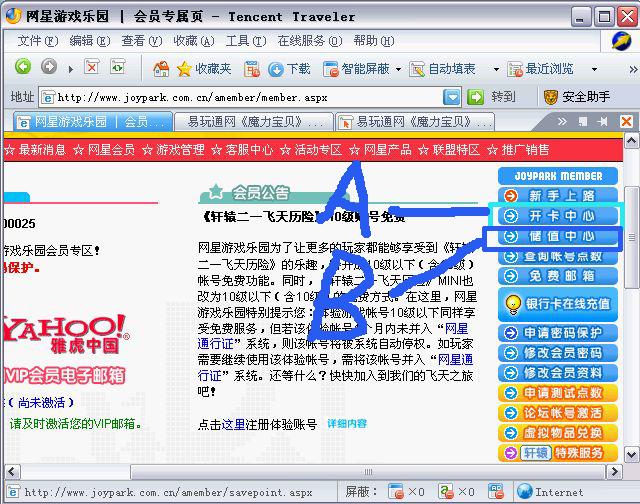Image resolution: width=640 pixels, height=504 pixels.
Task: Stop loading with the red X icon
Action: point(92,66)
